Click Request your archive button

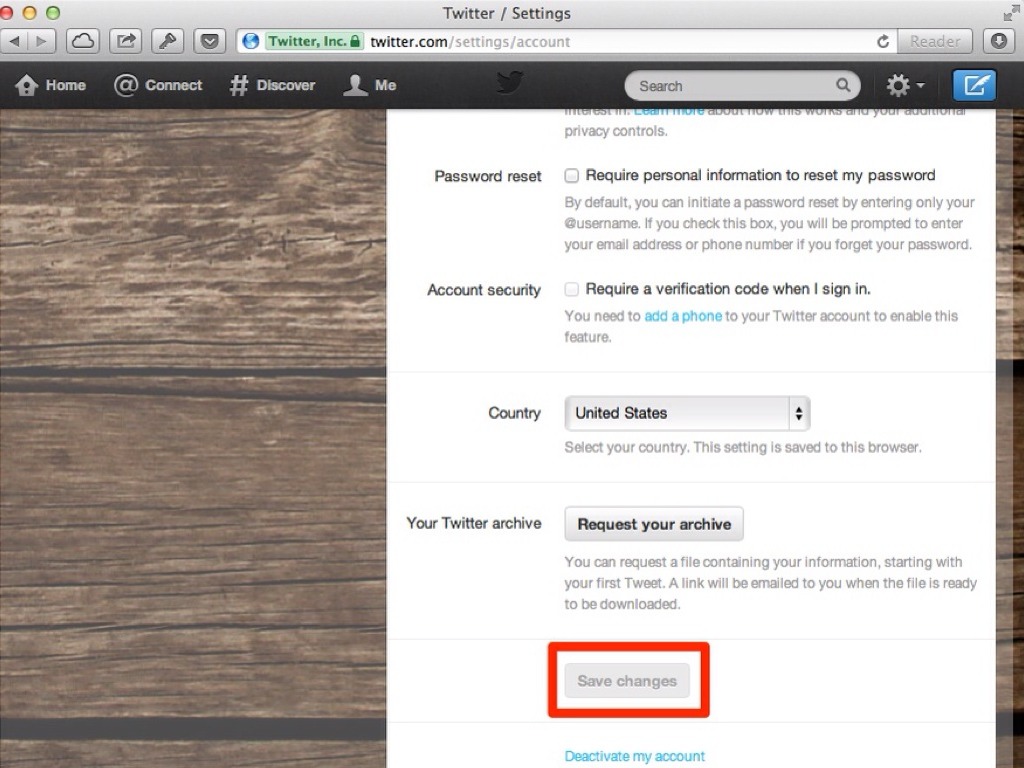click(654, 524)
